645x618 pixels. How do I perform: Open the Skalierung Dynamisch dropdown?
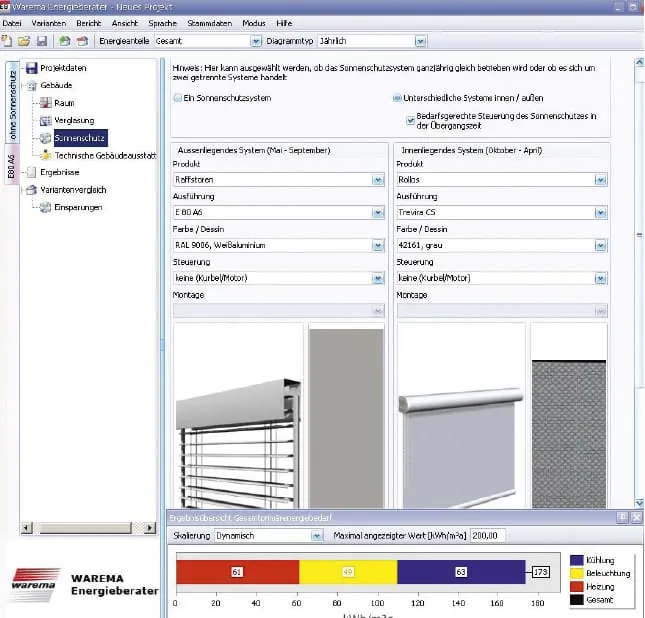pos(317,535)
